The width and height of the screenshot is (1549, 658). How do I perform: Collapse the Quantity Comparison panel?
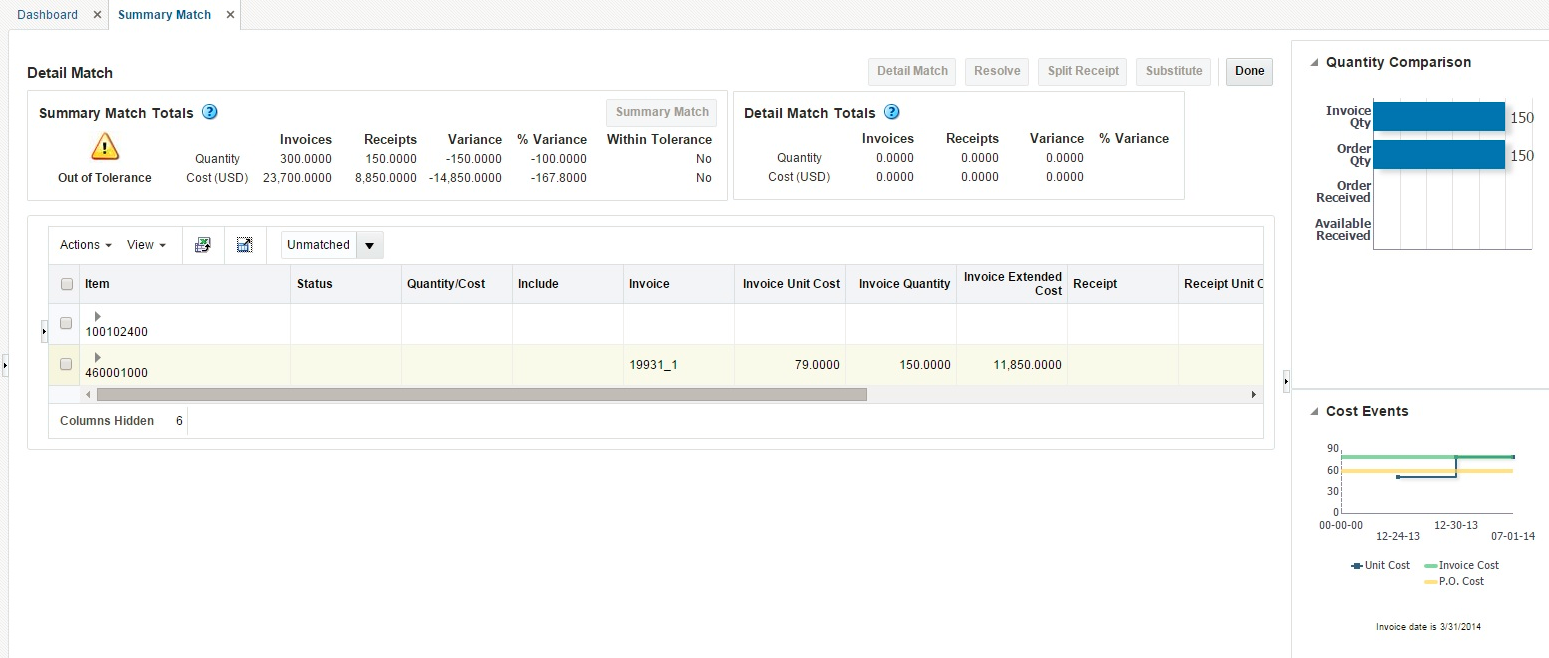(1314, 62)
